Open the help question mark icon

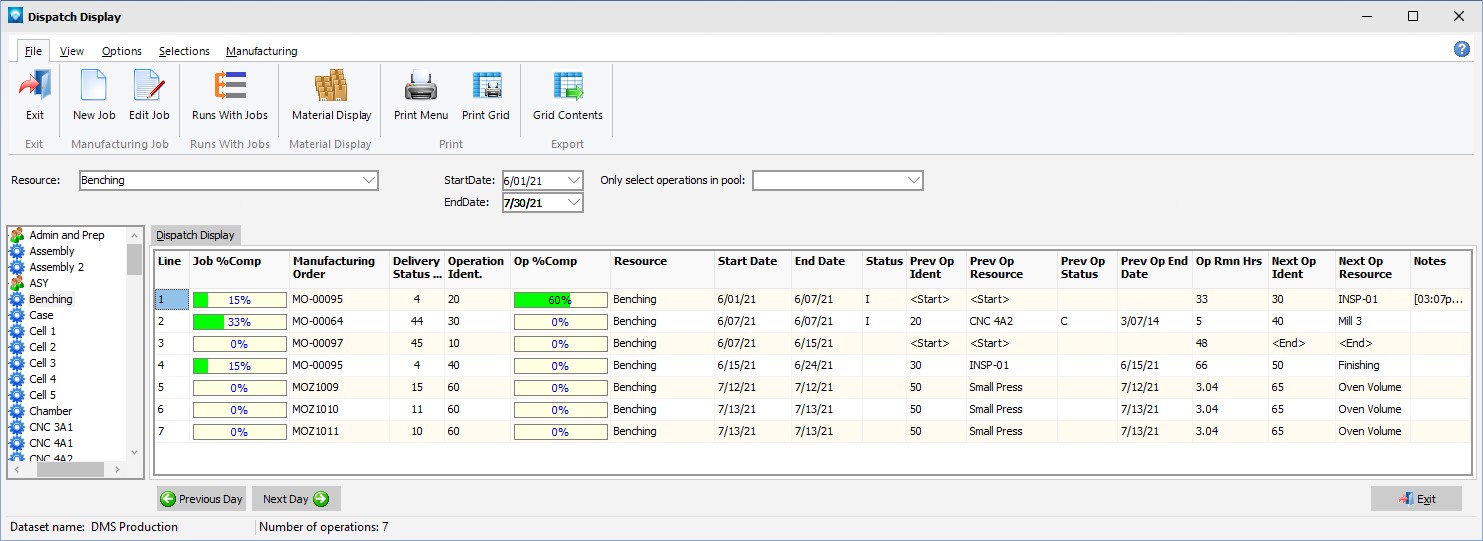click(x=1461, y=50)
